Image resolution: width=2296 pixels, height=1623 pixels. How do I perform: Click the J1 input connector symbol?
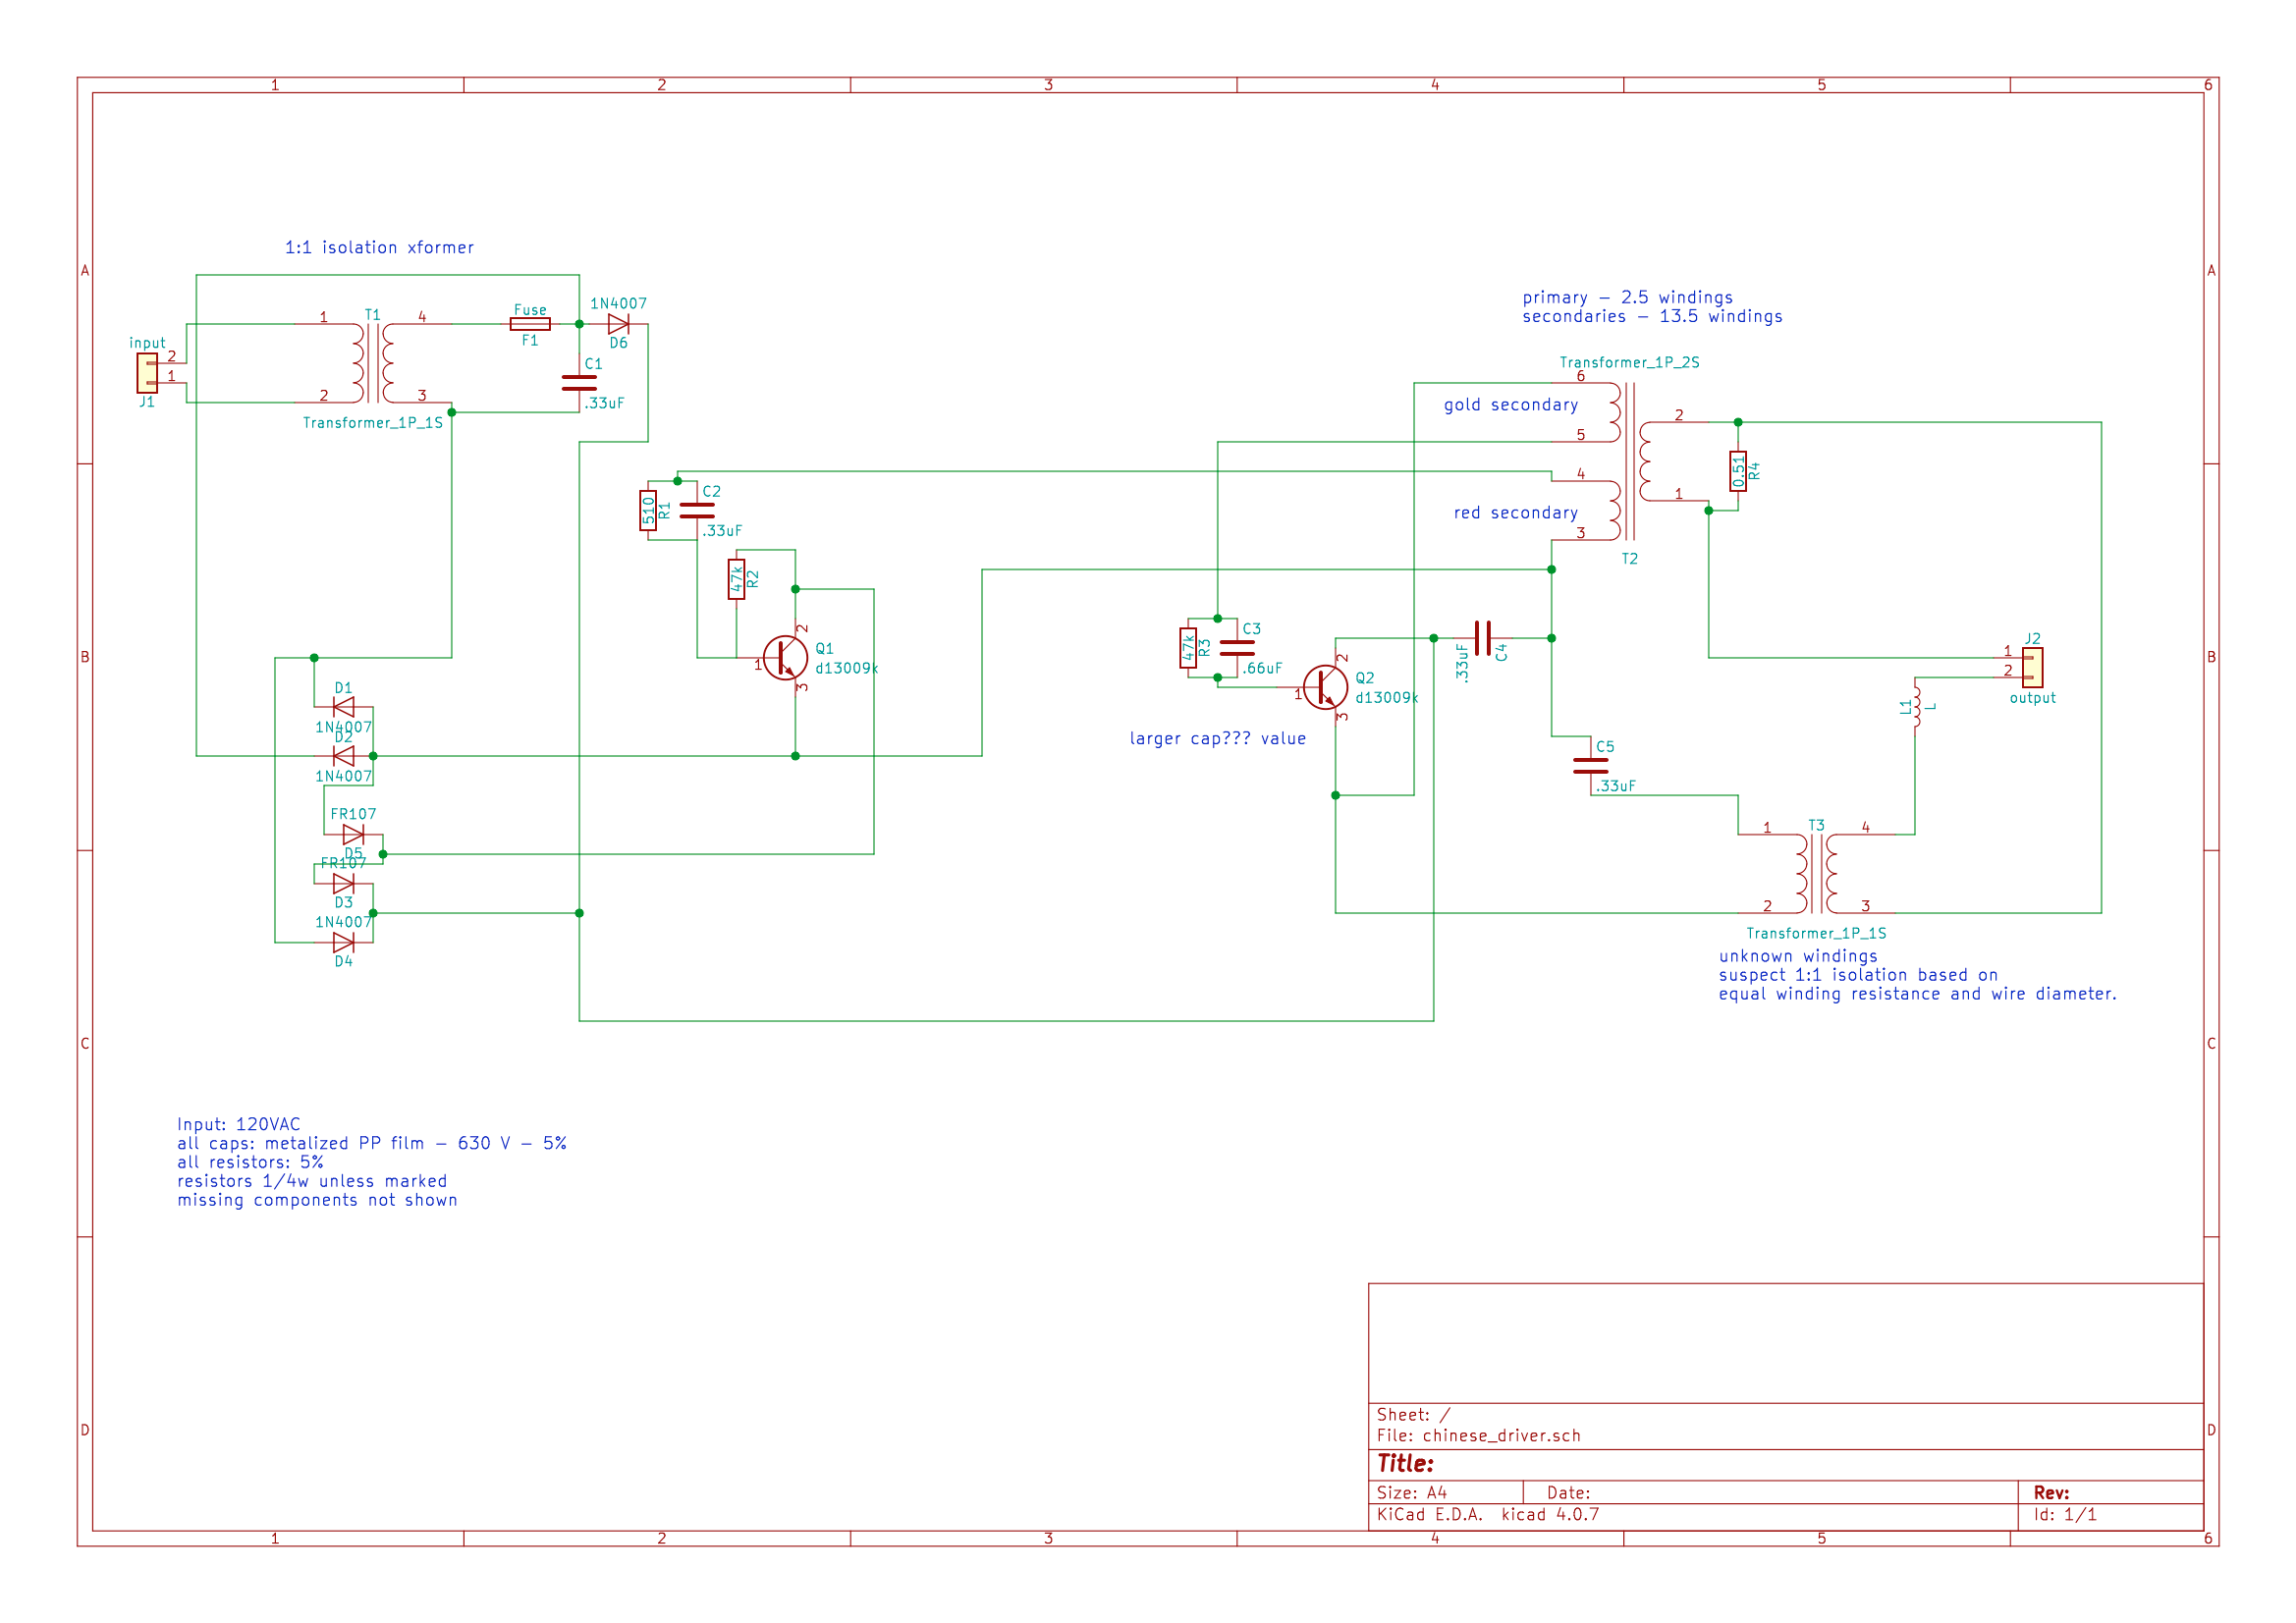coord(147,373)
